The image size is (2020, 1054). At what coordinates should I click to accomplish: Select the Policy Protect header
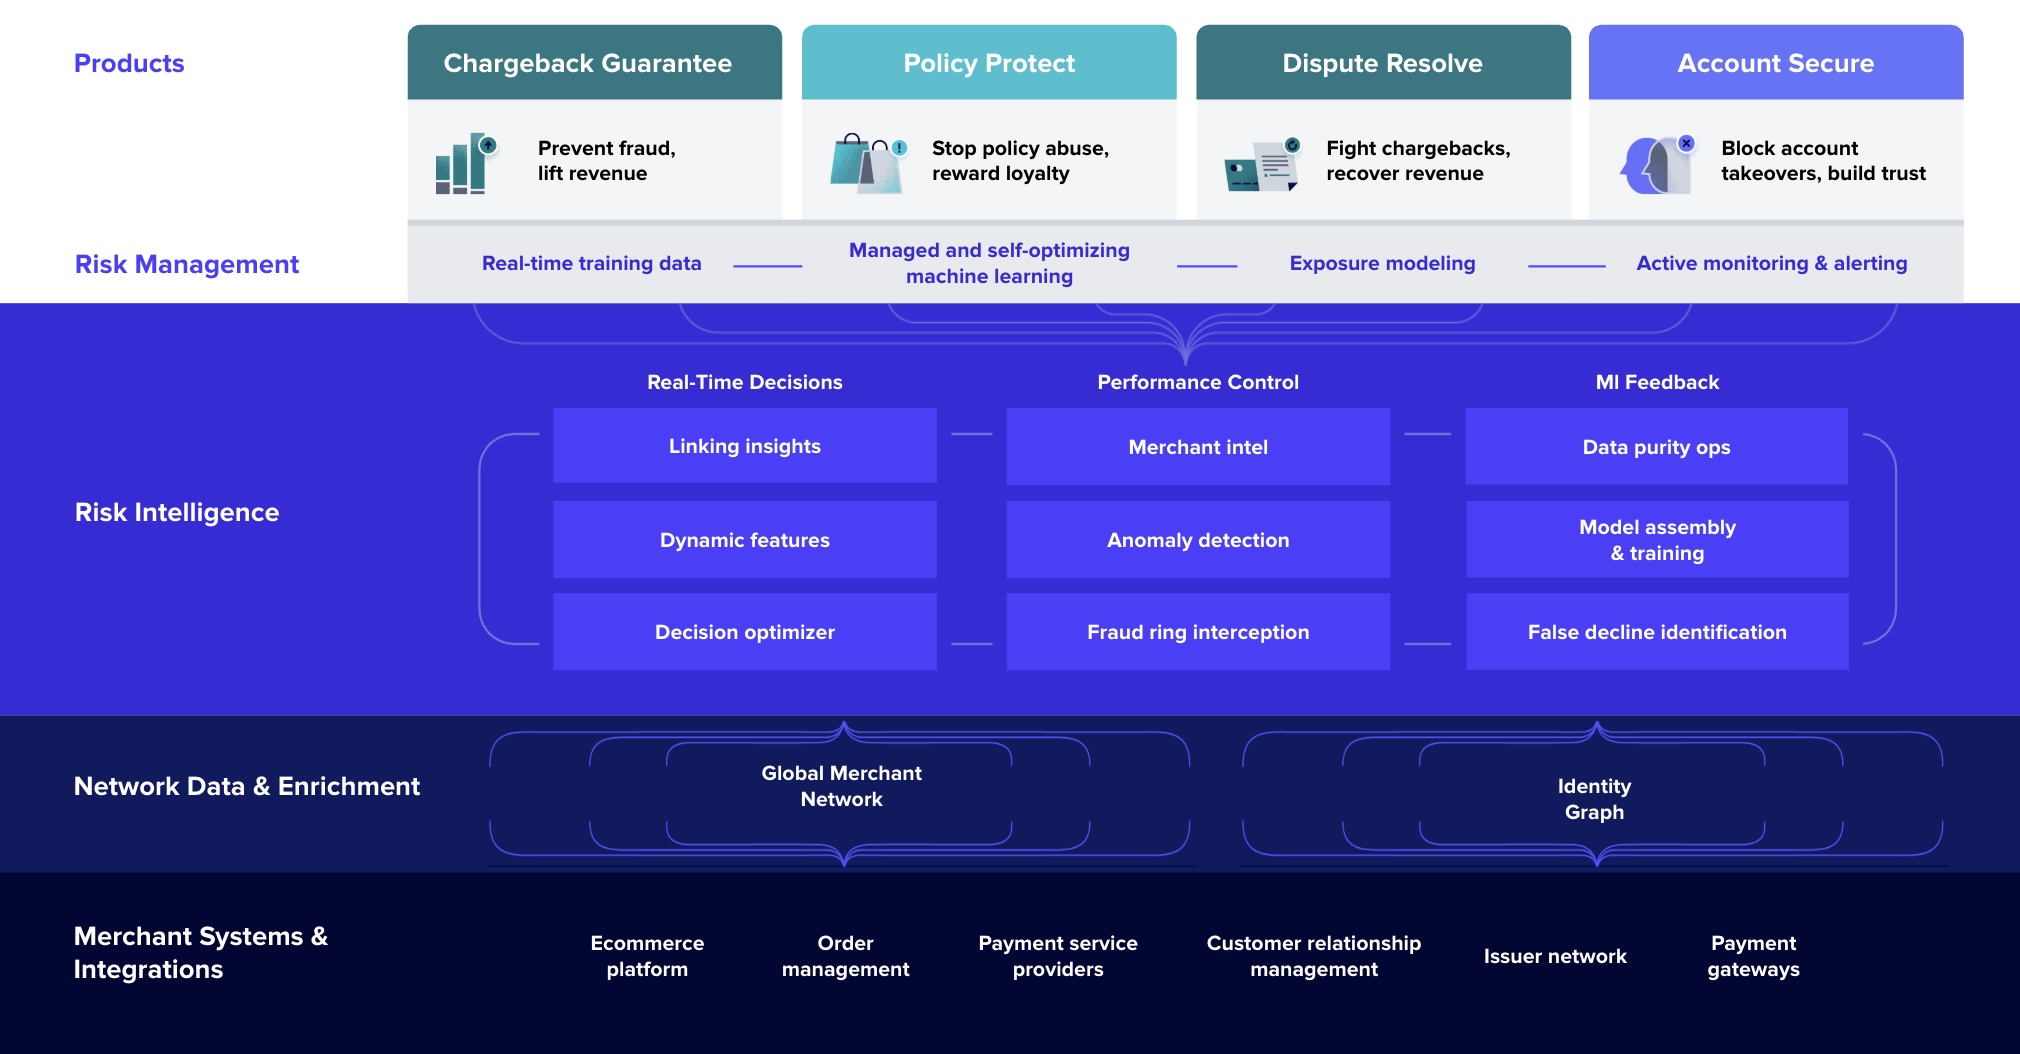tap(989, 63)
